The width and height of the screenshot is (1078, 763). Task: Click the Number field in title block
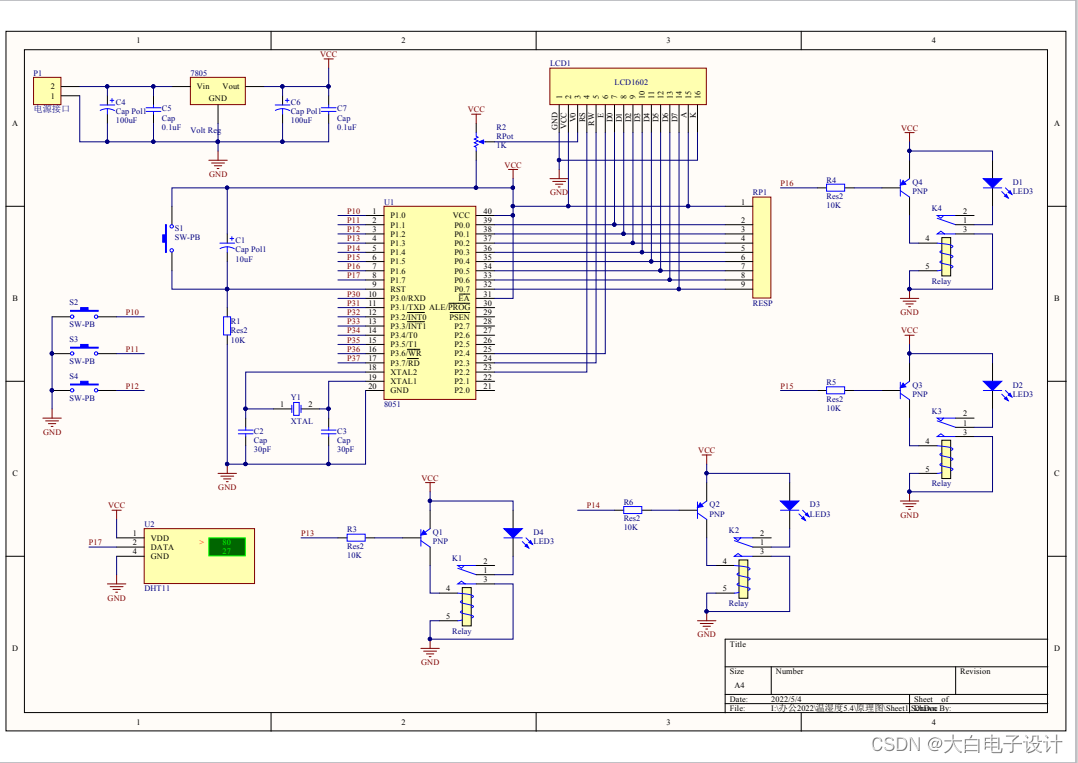coord(864,681)
